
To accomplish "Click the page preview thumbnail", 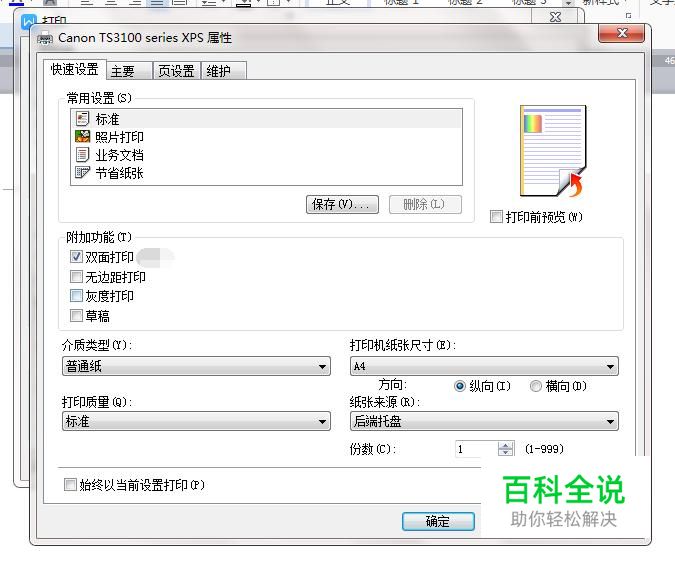I will point(553,151).
